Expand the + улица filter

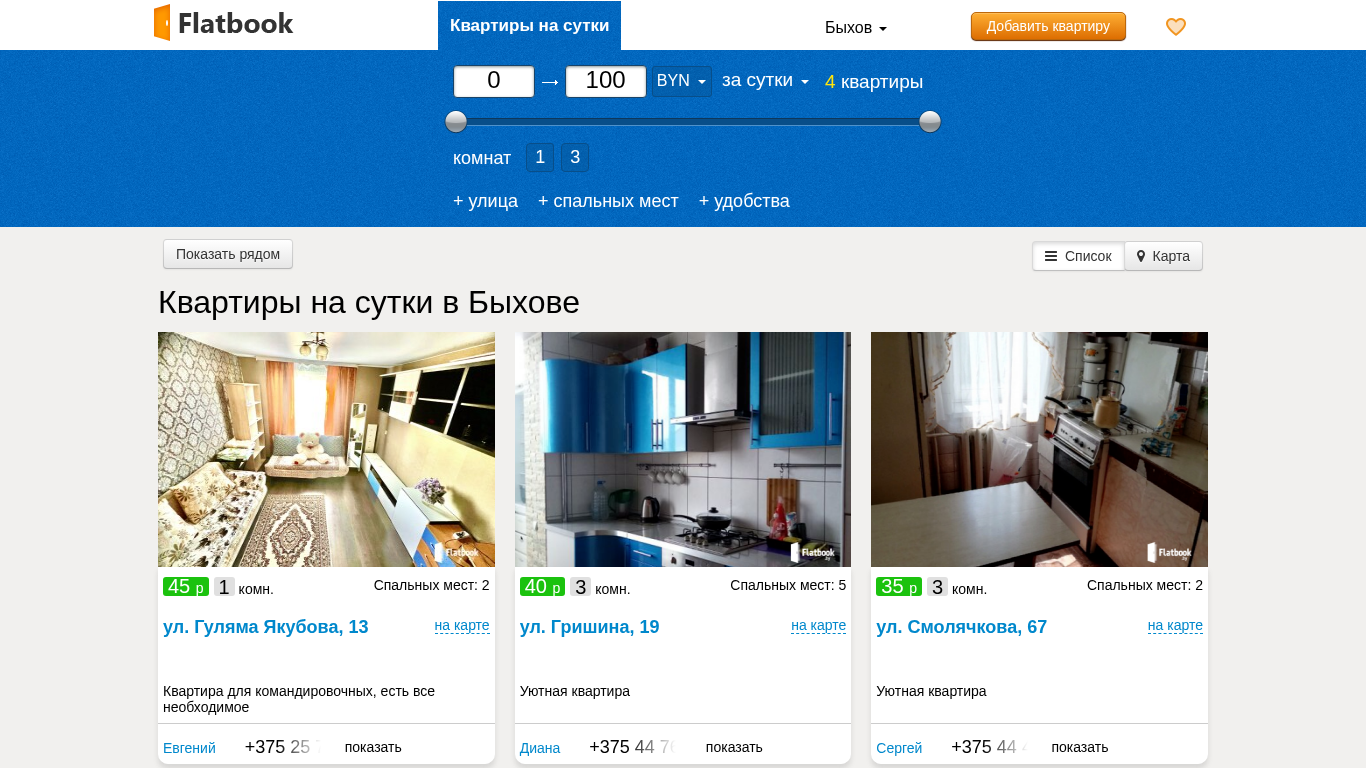pyautogui.click(x=486, y=201)
